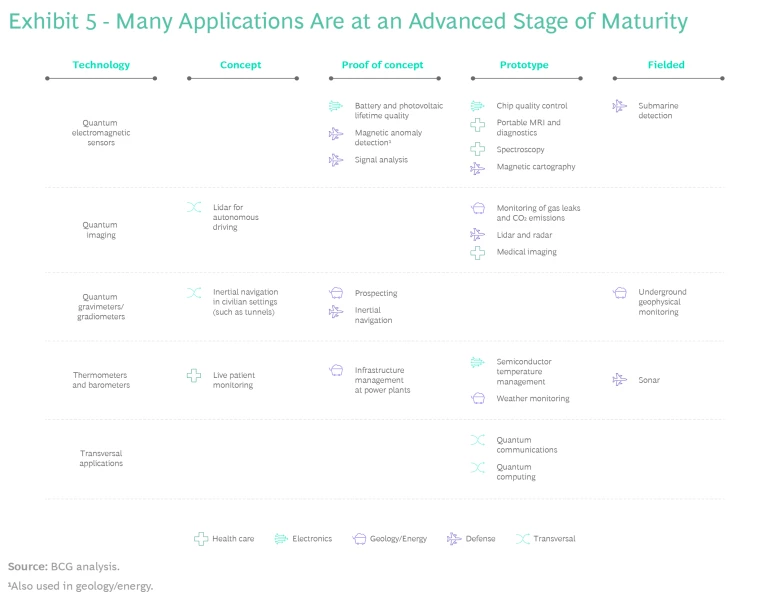Click the Geology/Energy legend icon
768x601 pixels.
360,539
